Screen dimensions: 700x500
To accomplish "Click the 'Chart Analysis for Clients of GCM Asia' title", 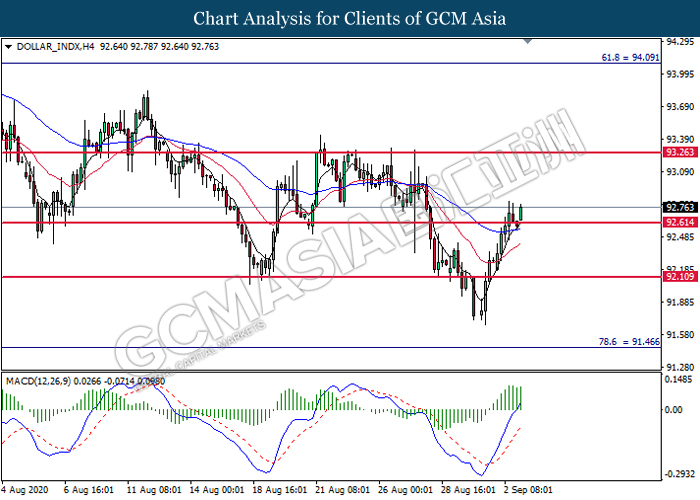I will point(350,19).
